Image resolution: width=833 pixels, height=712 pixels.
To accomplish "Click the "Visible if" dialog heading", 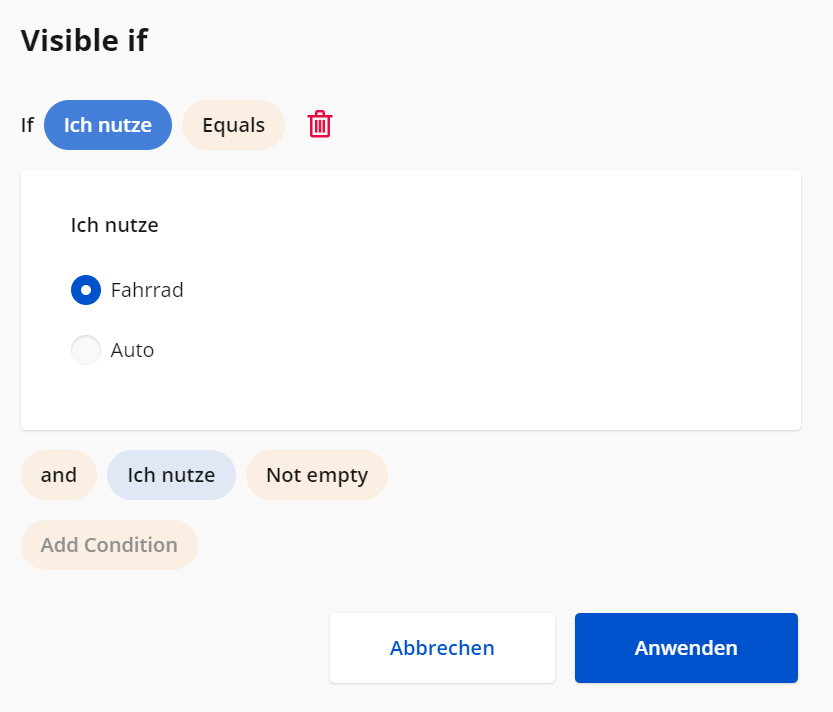I will pos(84,41).
